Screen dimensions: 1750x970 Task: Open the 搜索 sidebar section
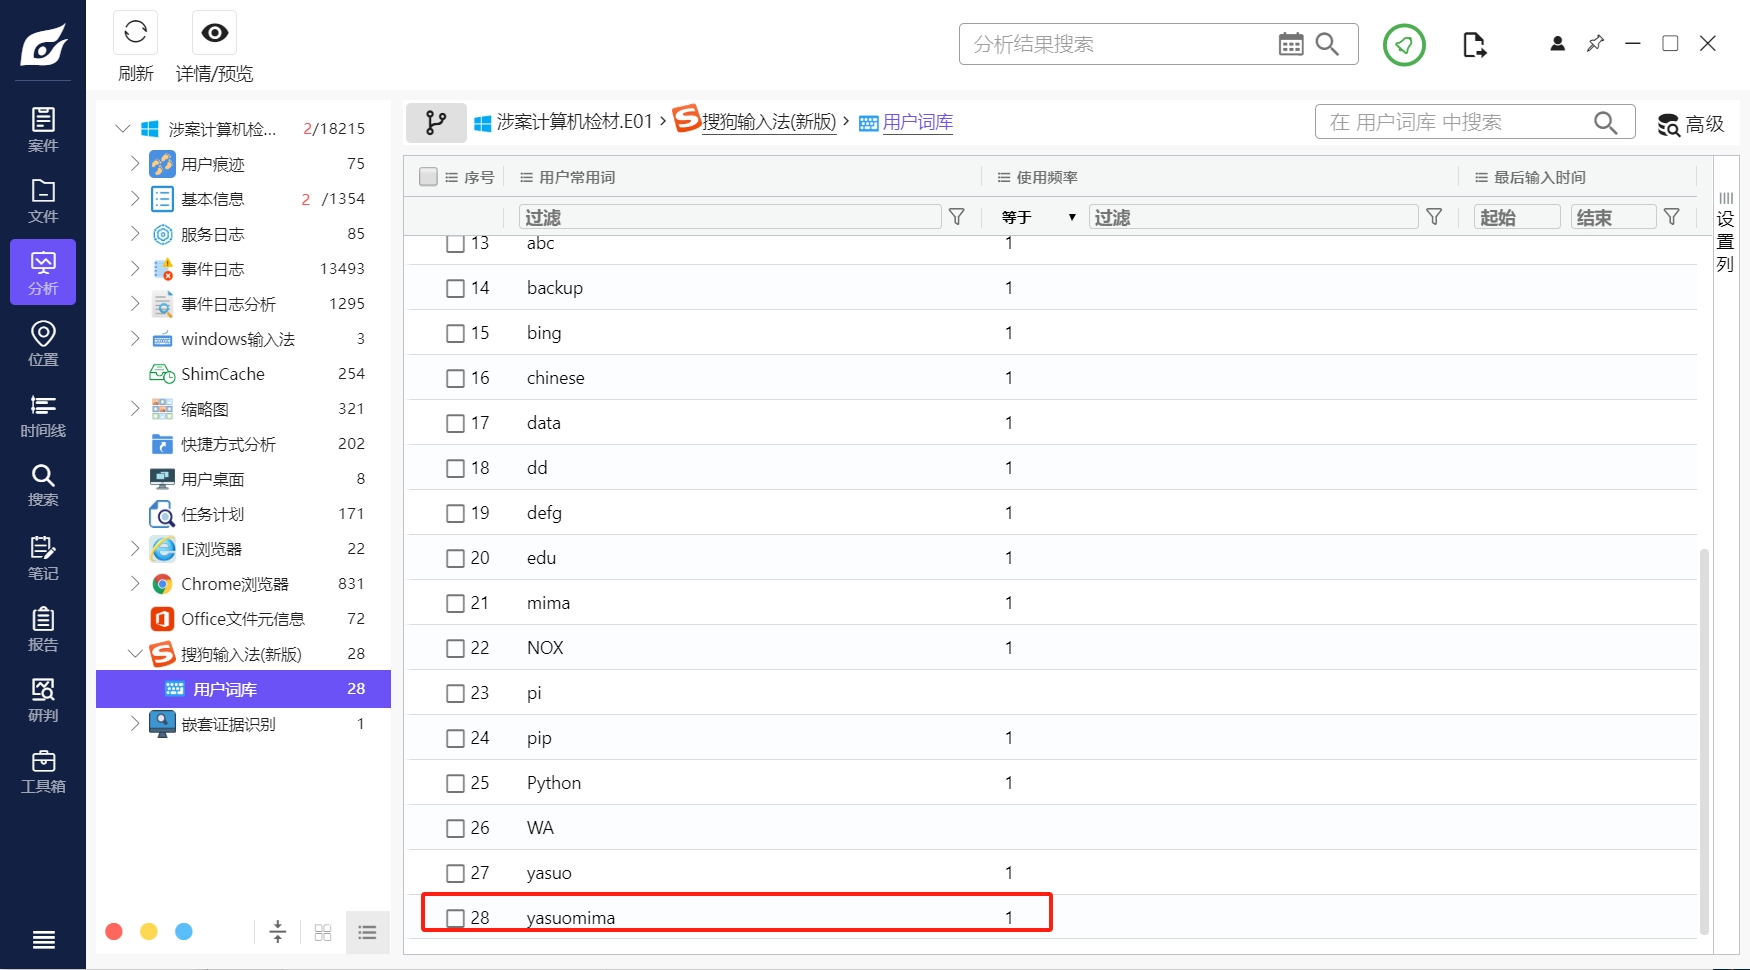pos(43,485)
